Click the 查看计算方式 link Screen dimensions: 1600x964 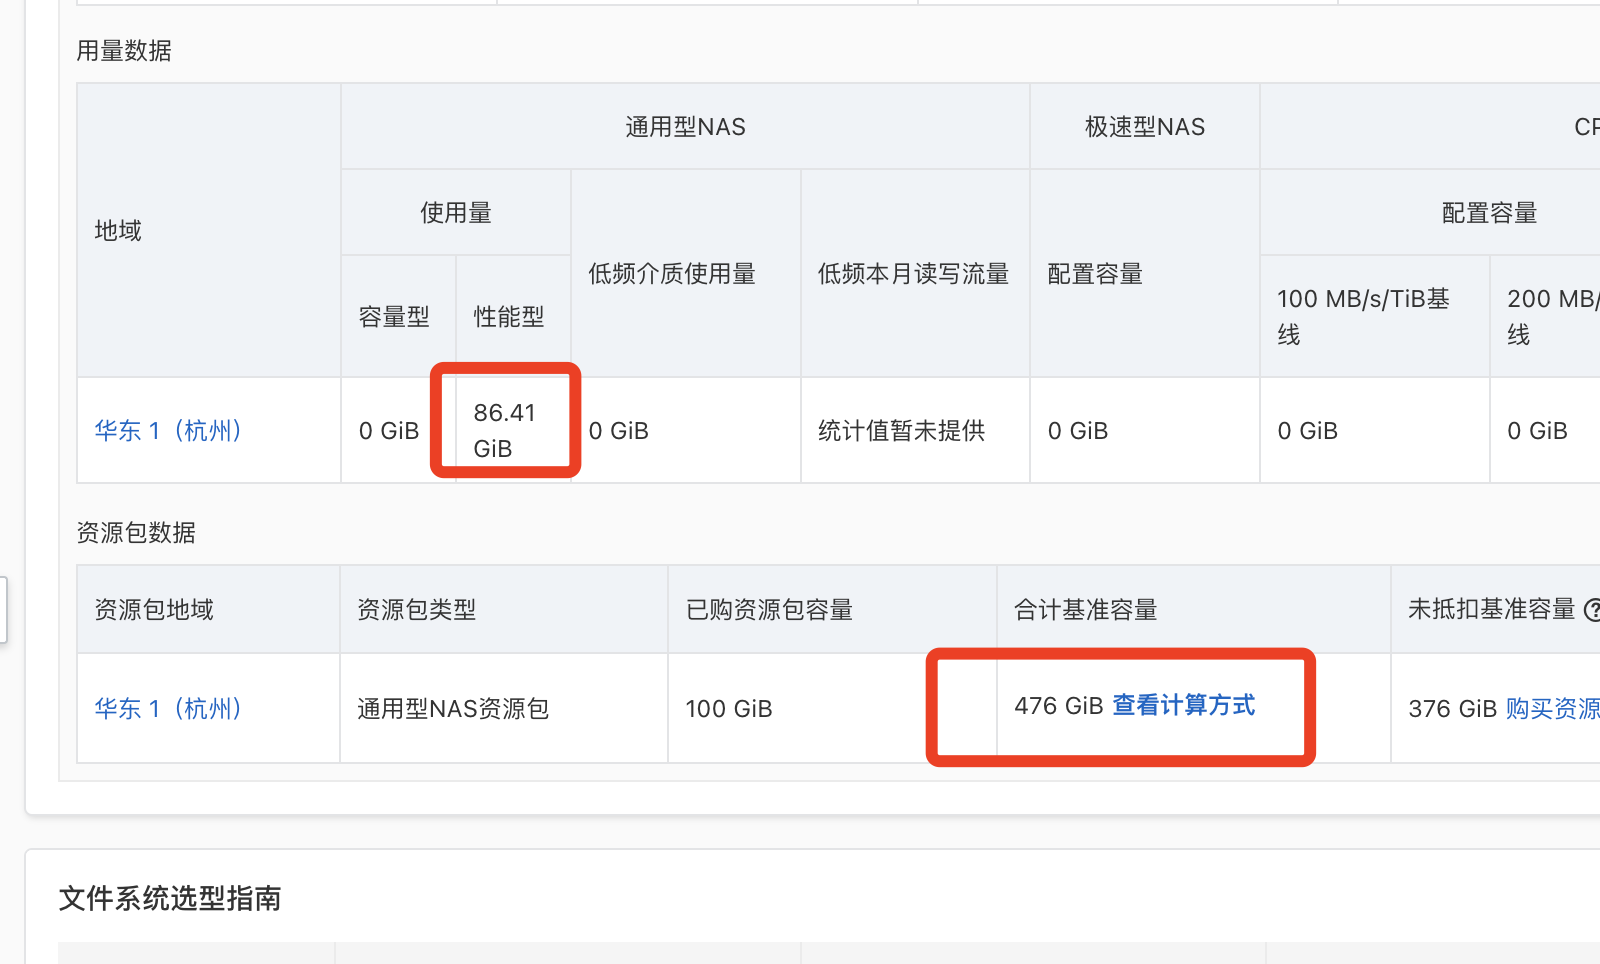[1184, 706]
